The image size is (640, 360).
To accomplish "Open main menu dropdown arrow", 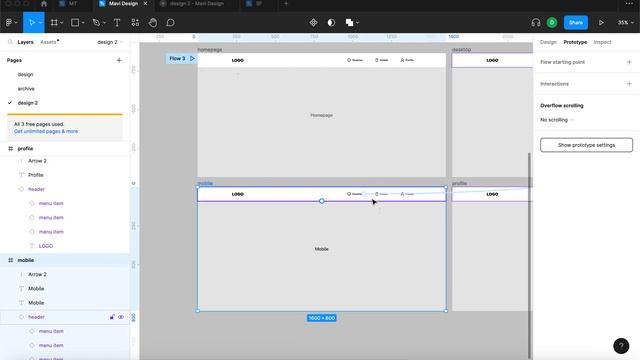I will click(16, 23).
